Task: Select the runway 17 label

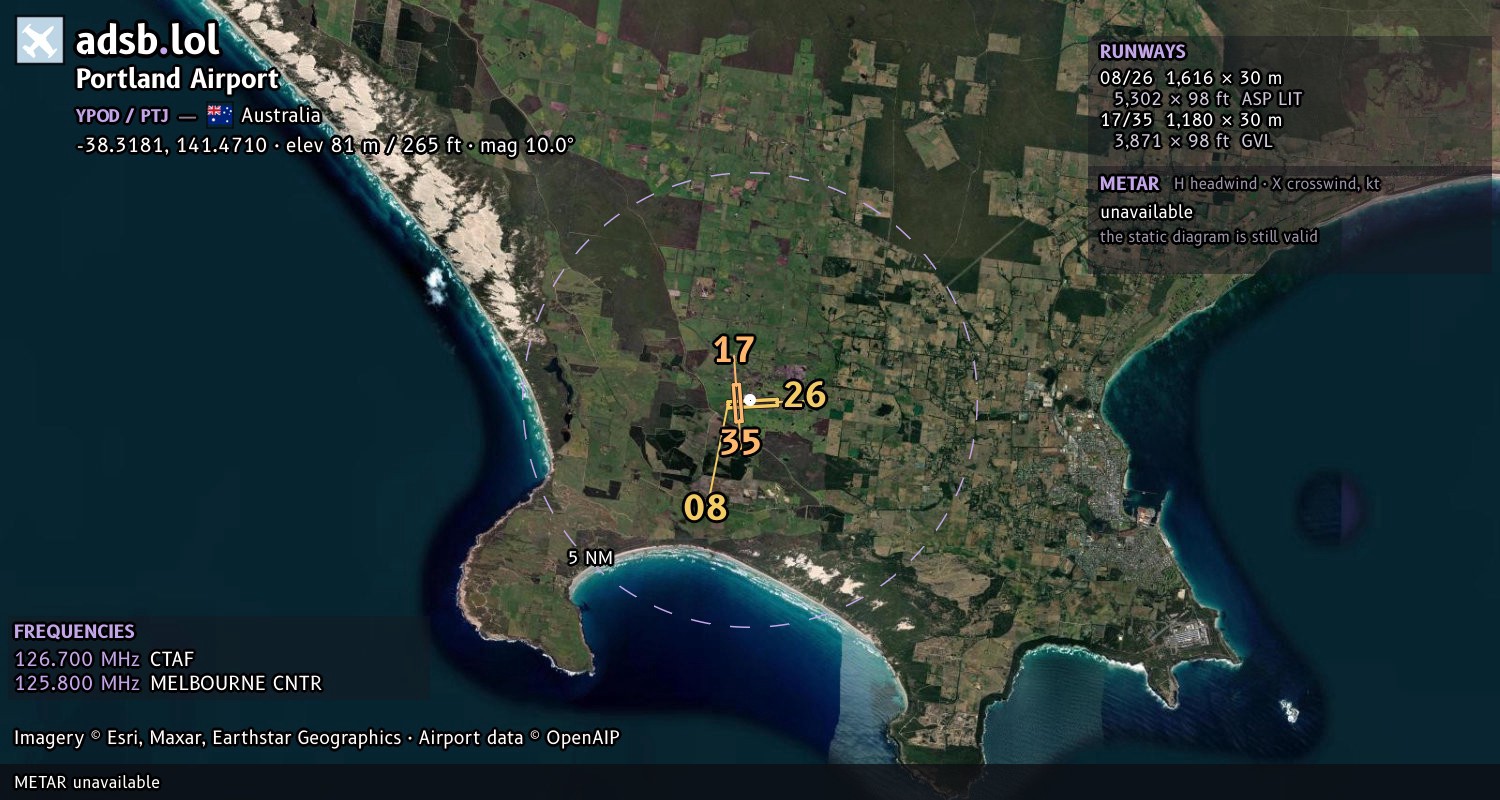Action: 733,350
